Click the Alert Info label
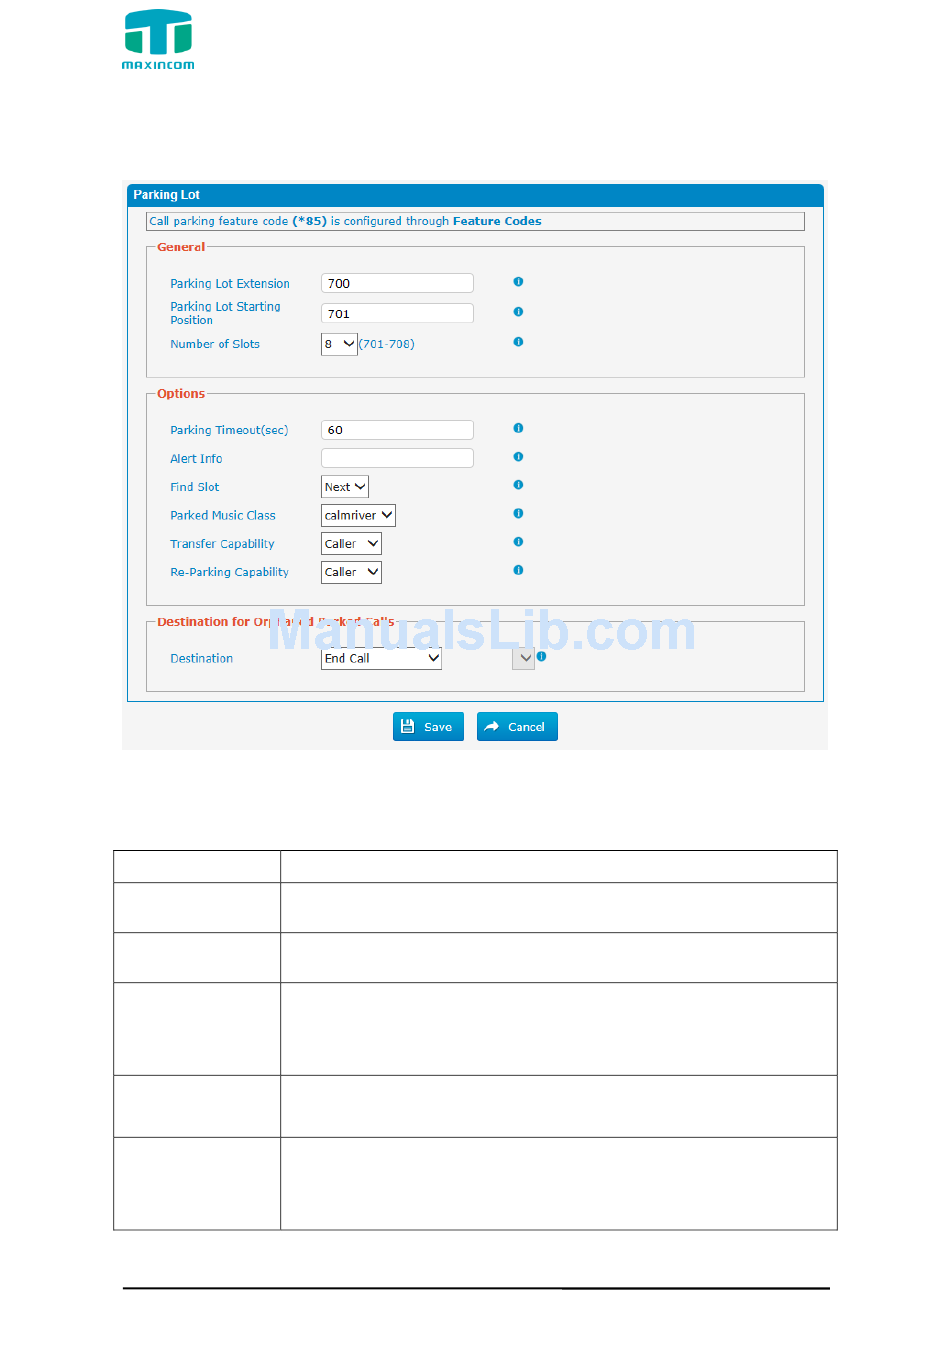The height and width of the screenshot is (1369, 950). click(196, 459)
